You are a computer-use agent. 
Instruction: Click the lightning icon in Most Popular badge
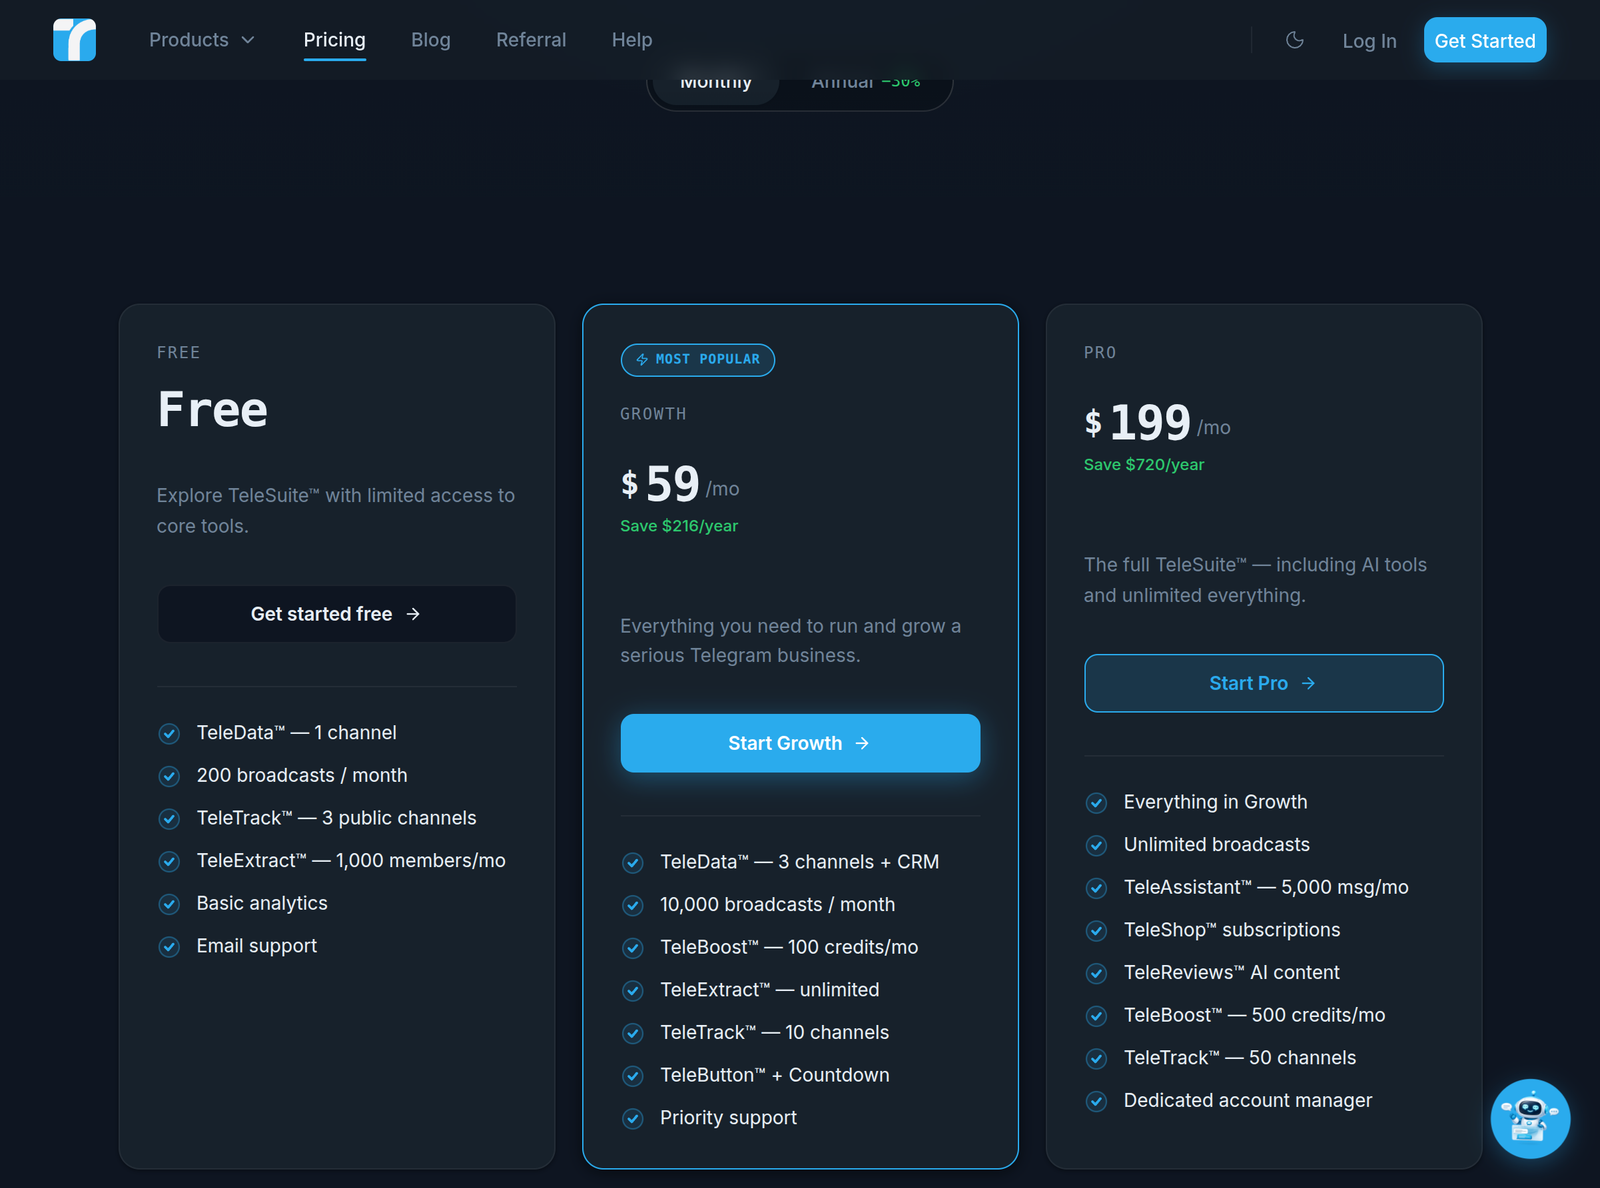click(x=642, y=360)
